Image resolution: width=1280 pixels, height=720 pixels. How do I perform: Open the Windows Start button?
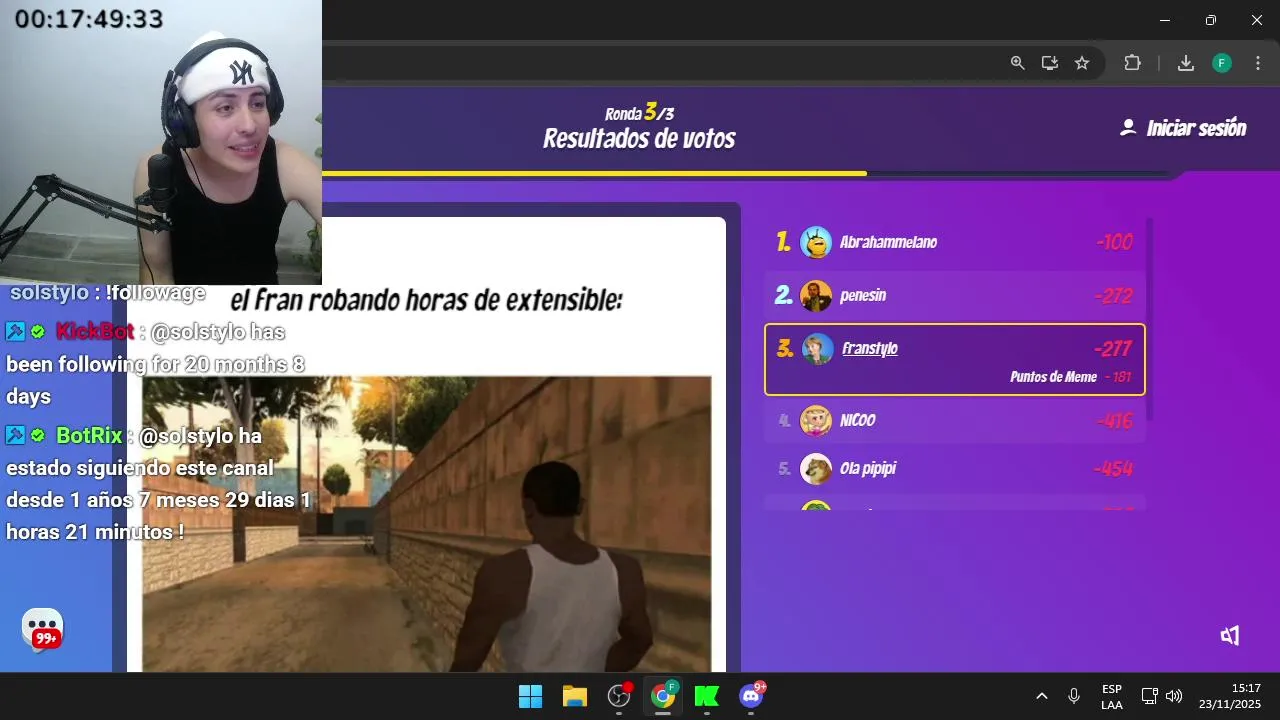(x=530, y=696)
